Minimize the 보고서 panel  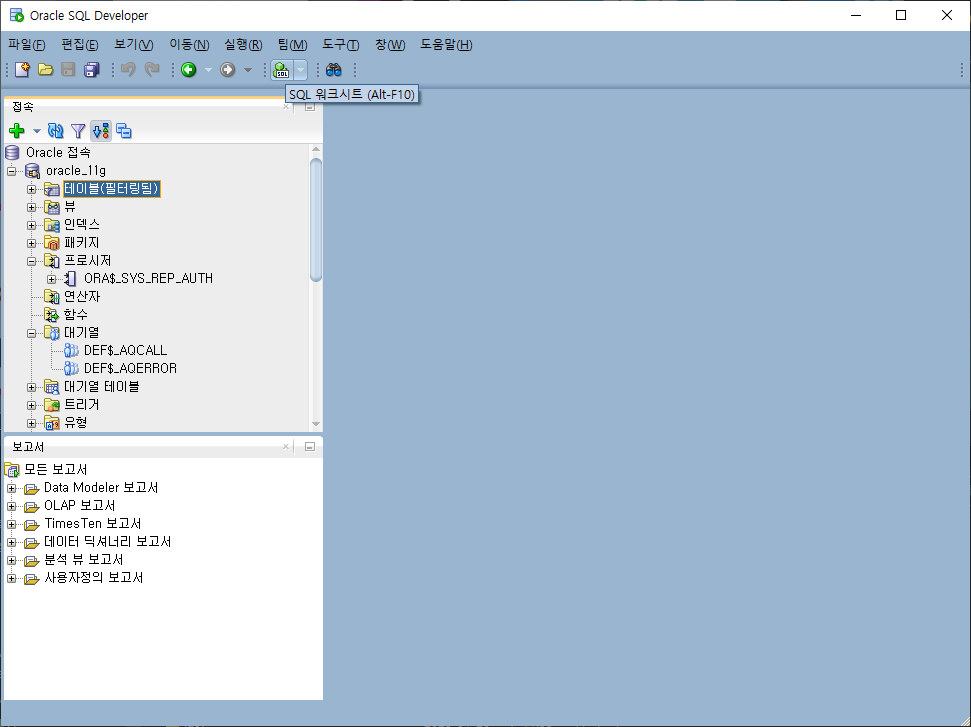point(310,446)
